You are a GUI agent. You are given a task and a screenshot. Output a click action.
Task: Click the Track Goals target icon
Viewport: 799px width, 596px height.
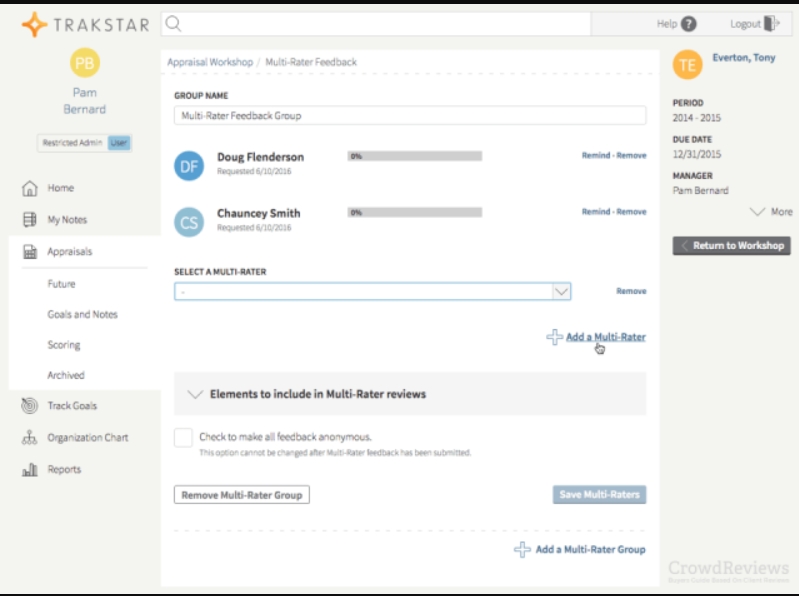tap(30, 406)
